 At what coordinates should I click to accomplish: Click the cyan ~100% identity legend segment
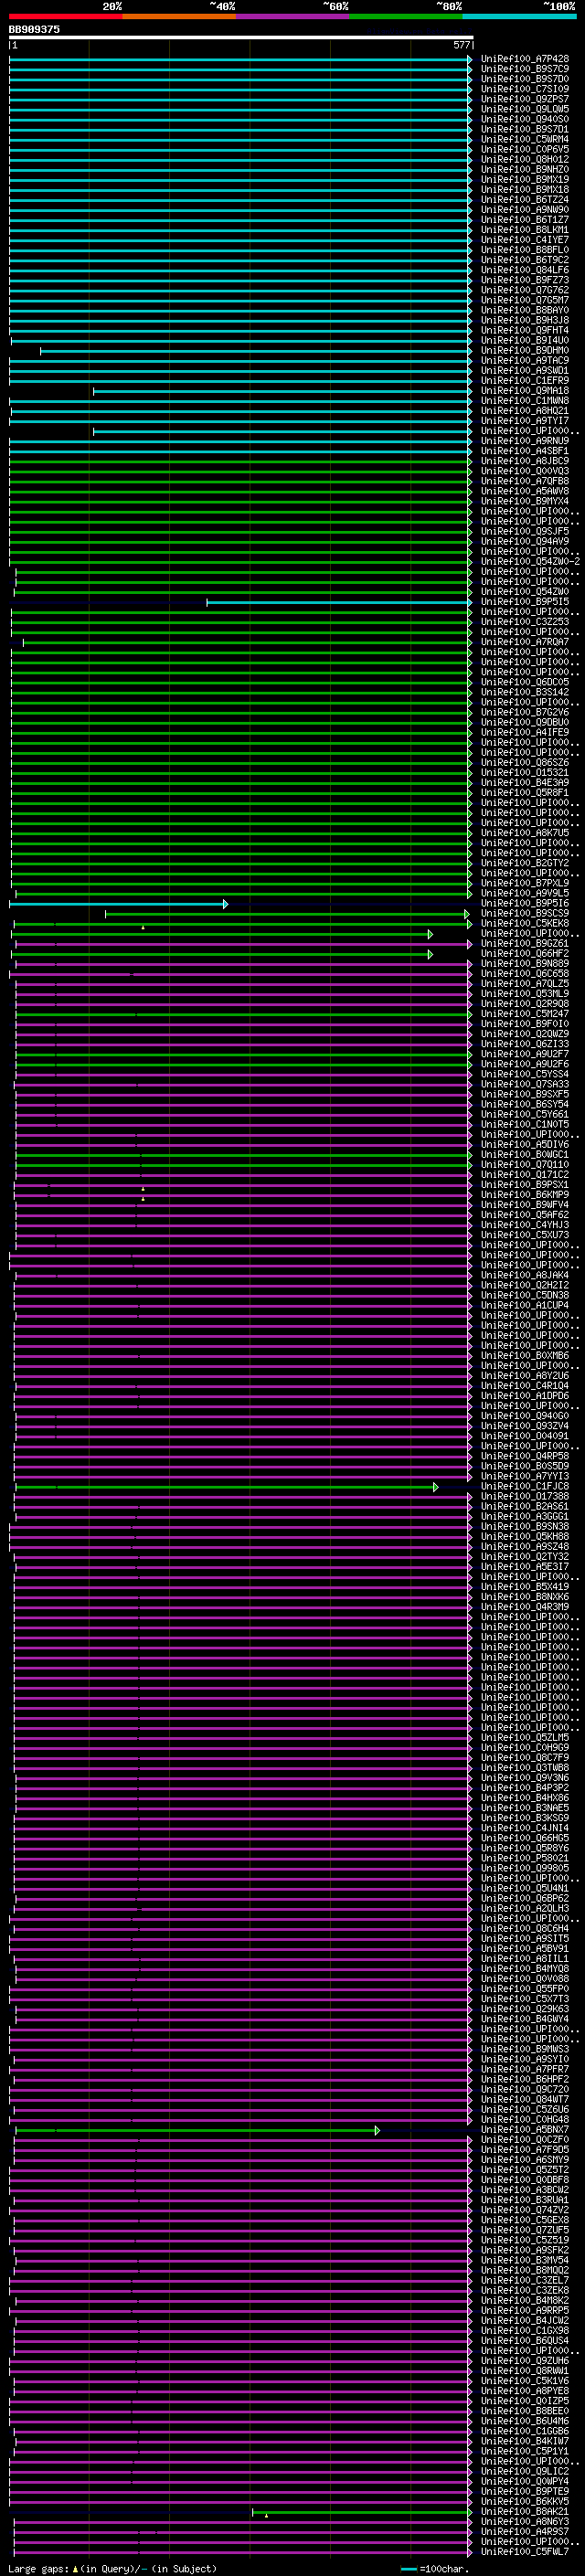520,16
